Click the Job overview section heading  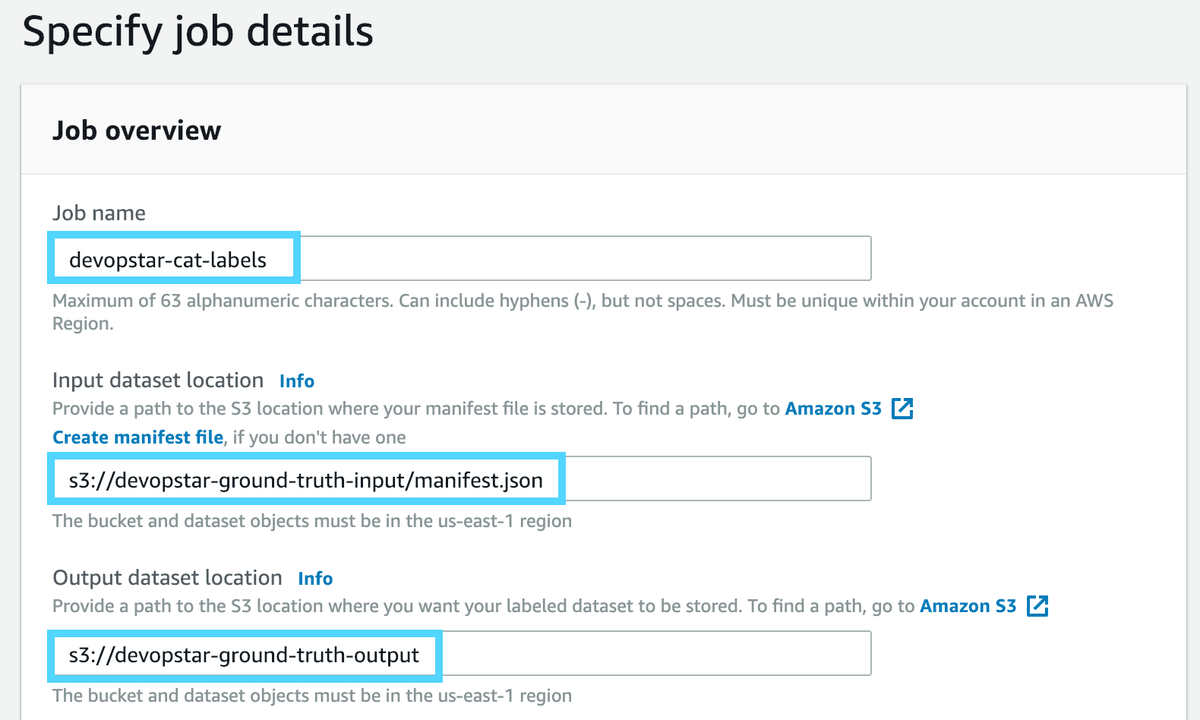point(136,131)
